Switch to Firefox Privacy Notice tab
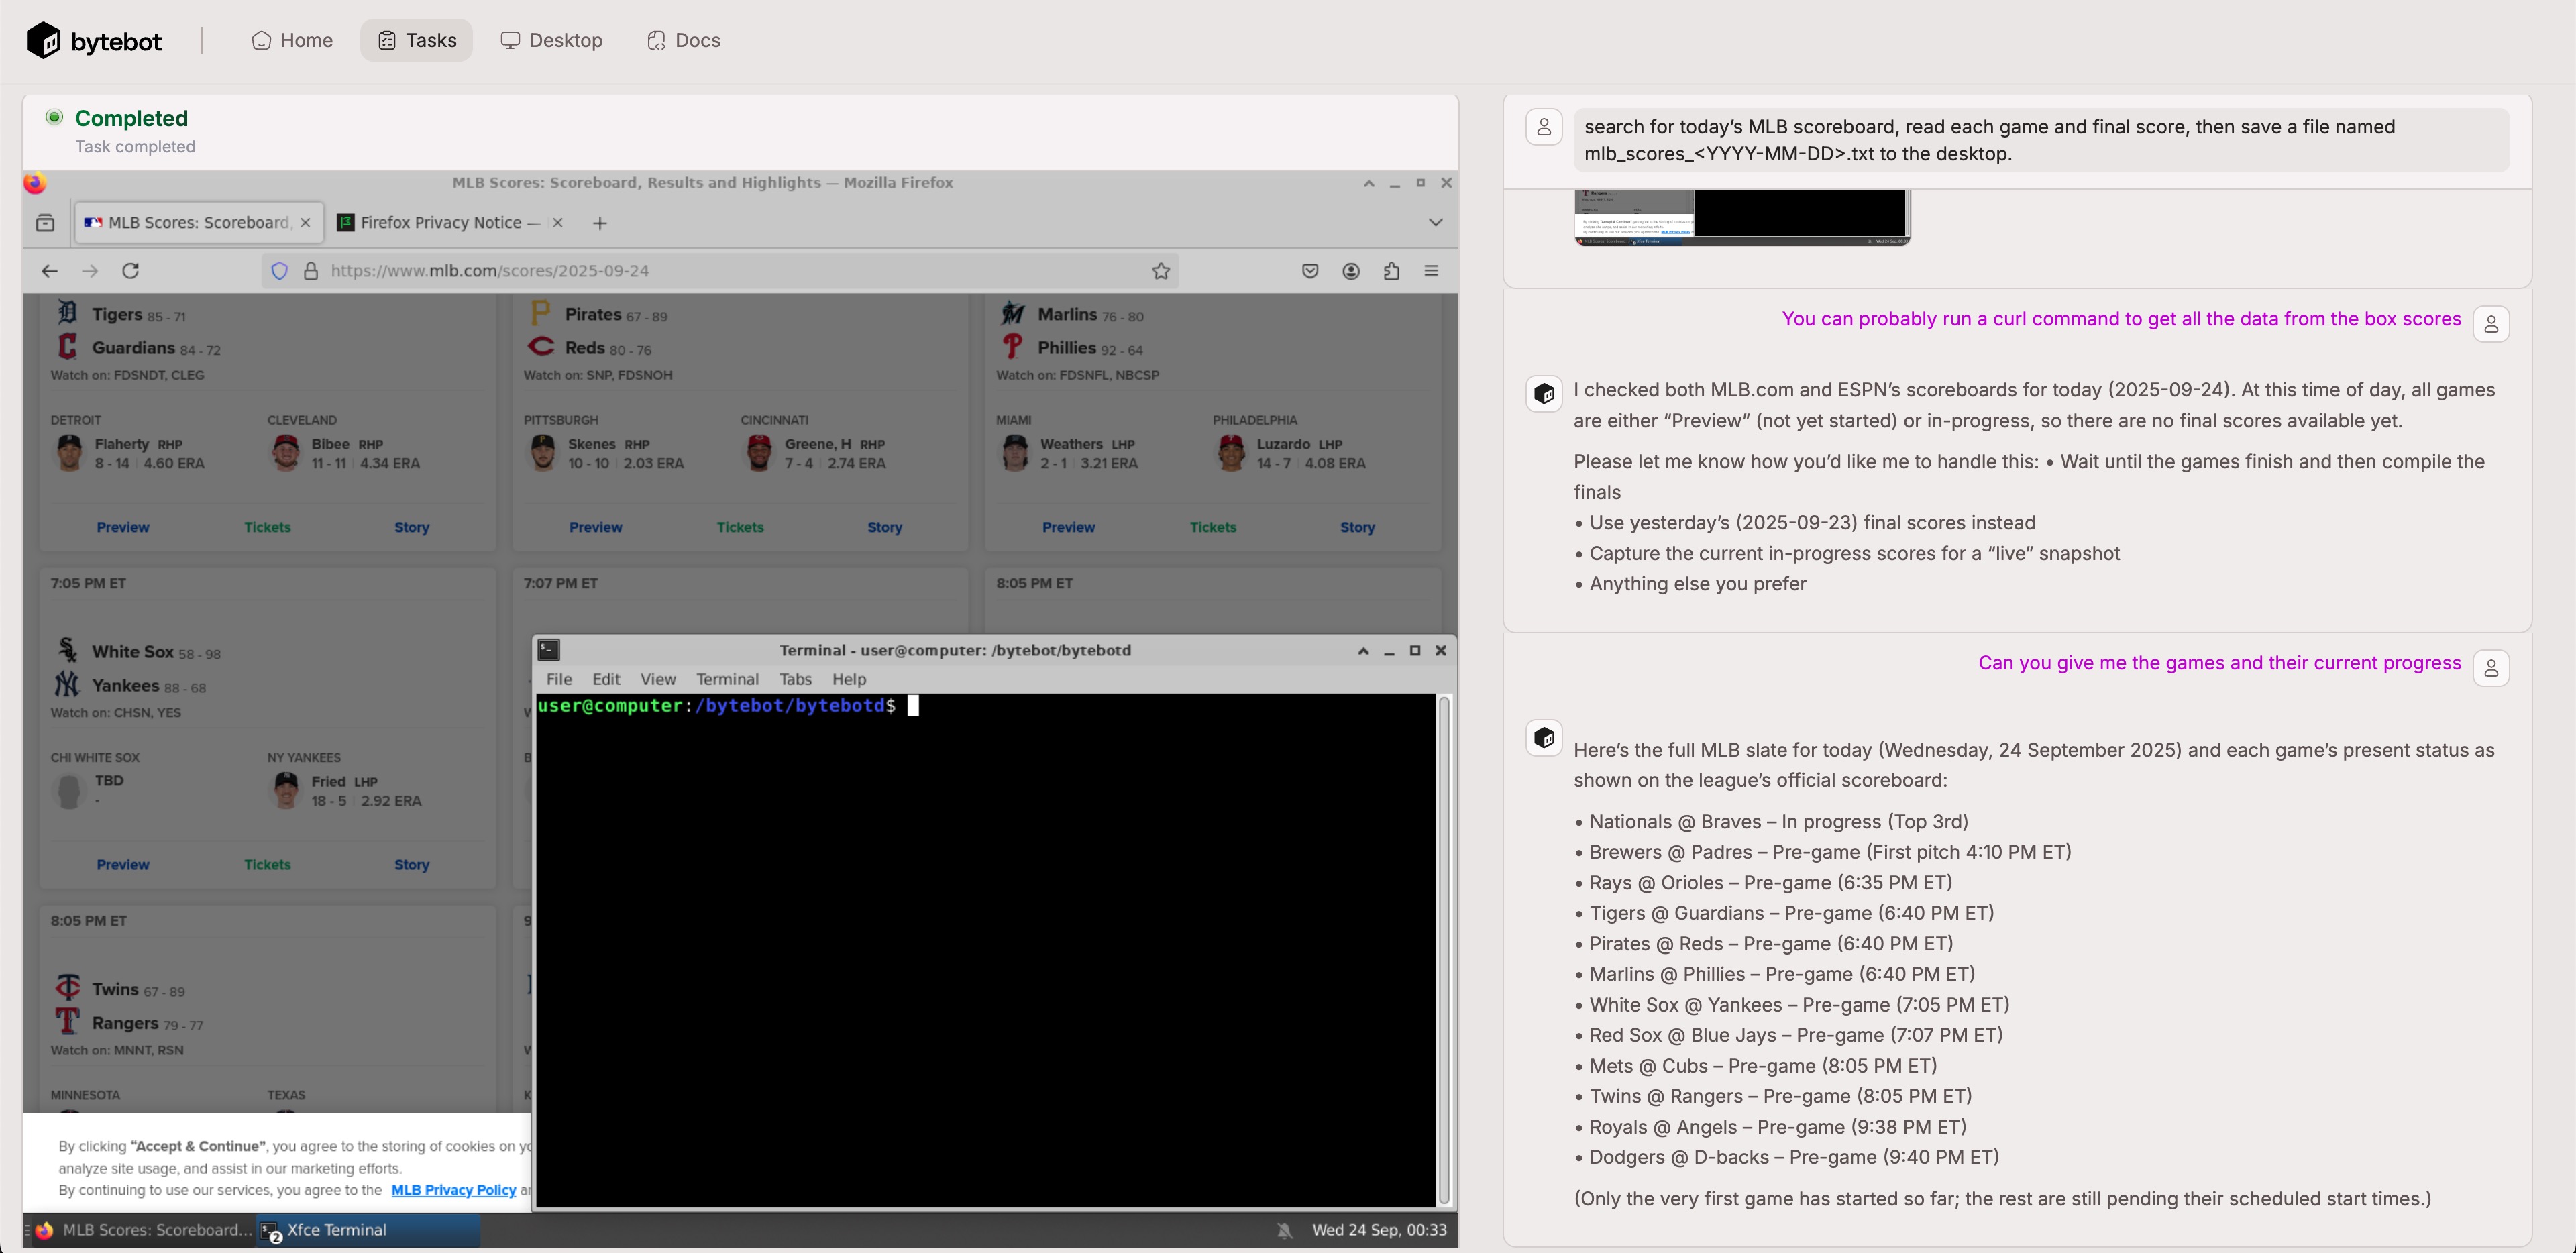 point(440,222)
